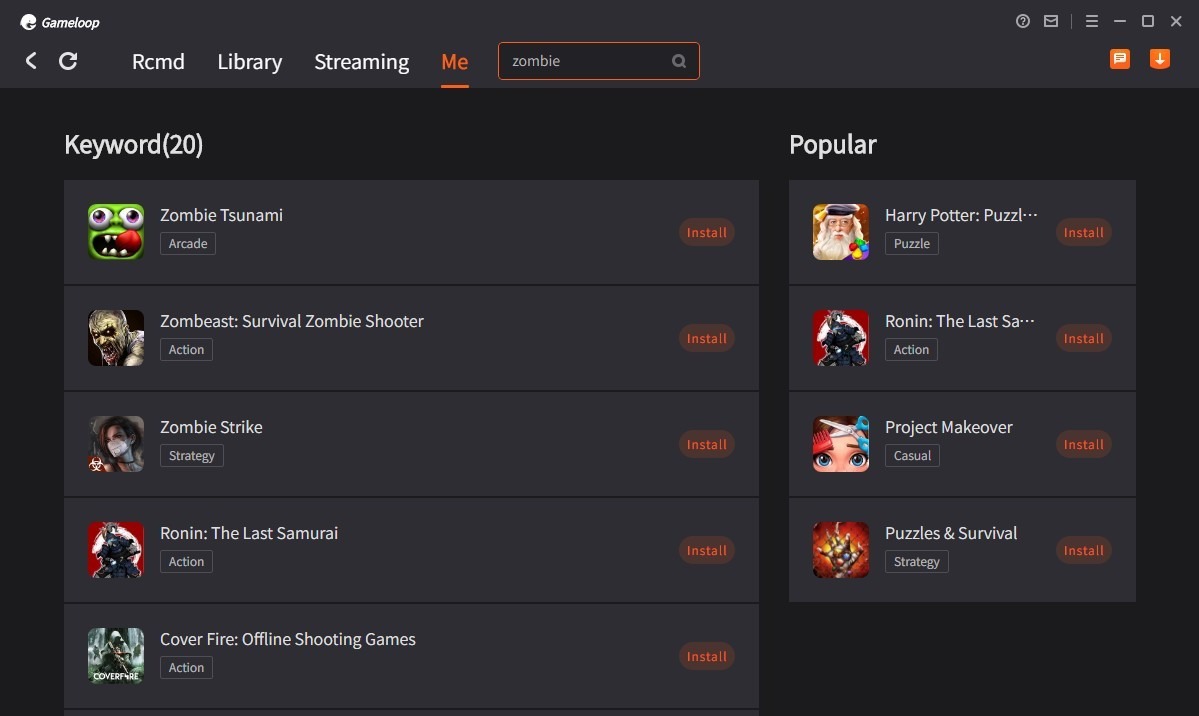Click Action tag under Ronin in Keyword list
The image size is (1199, 716).
(187, 561)
